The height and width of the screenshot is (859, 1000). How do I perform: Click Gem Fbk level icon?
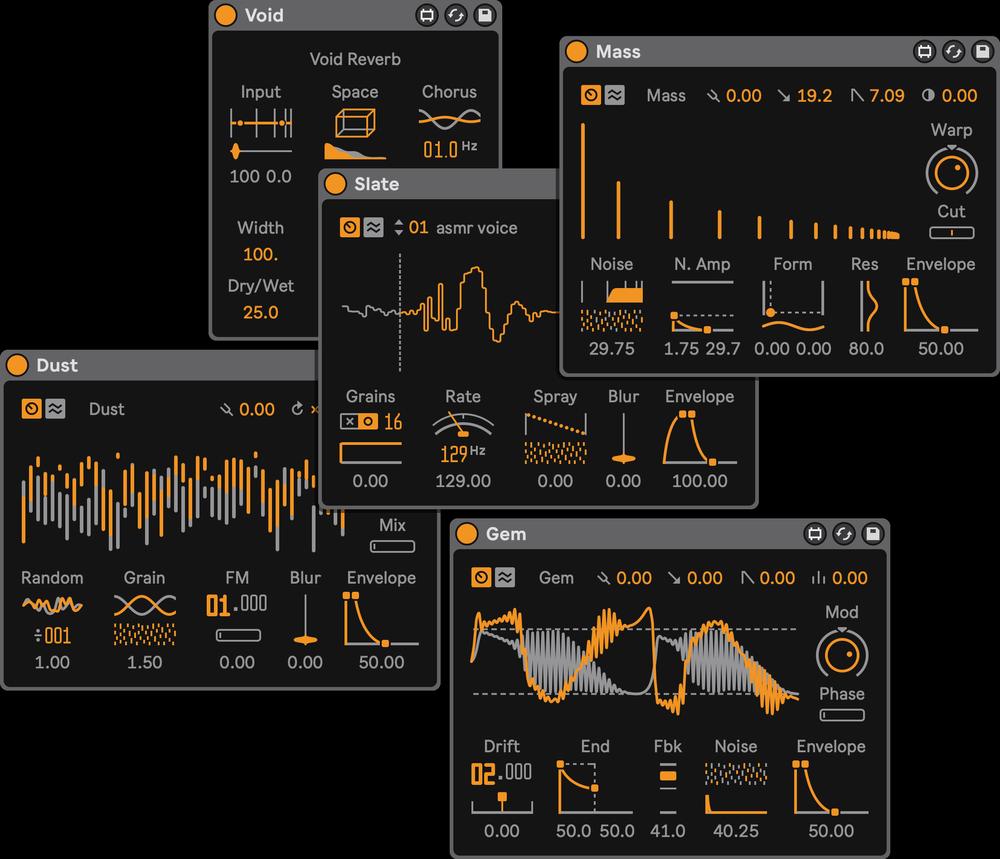(x=668, y=788)
